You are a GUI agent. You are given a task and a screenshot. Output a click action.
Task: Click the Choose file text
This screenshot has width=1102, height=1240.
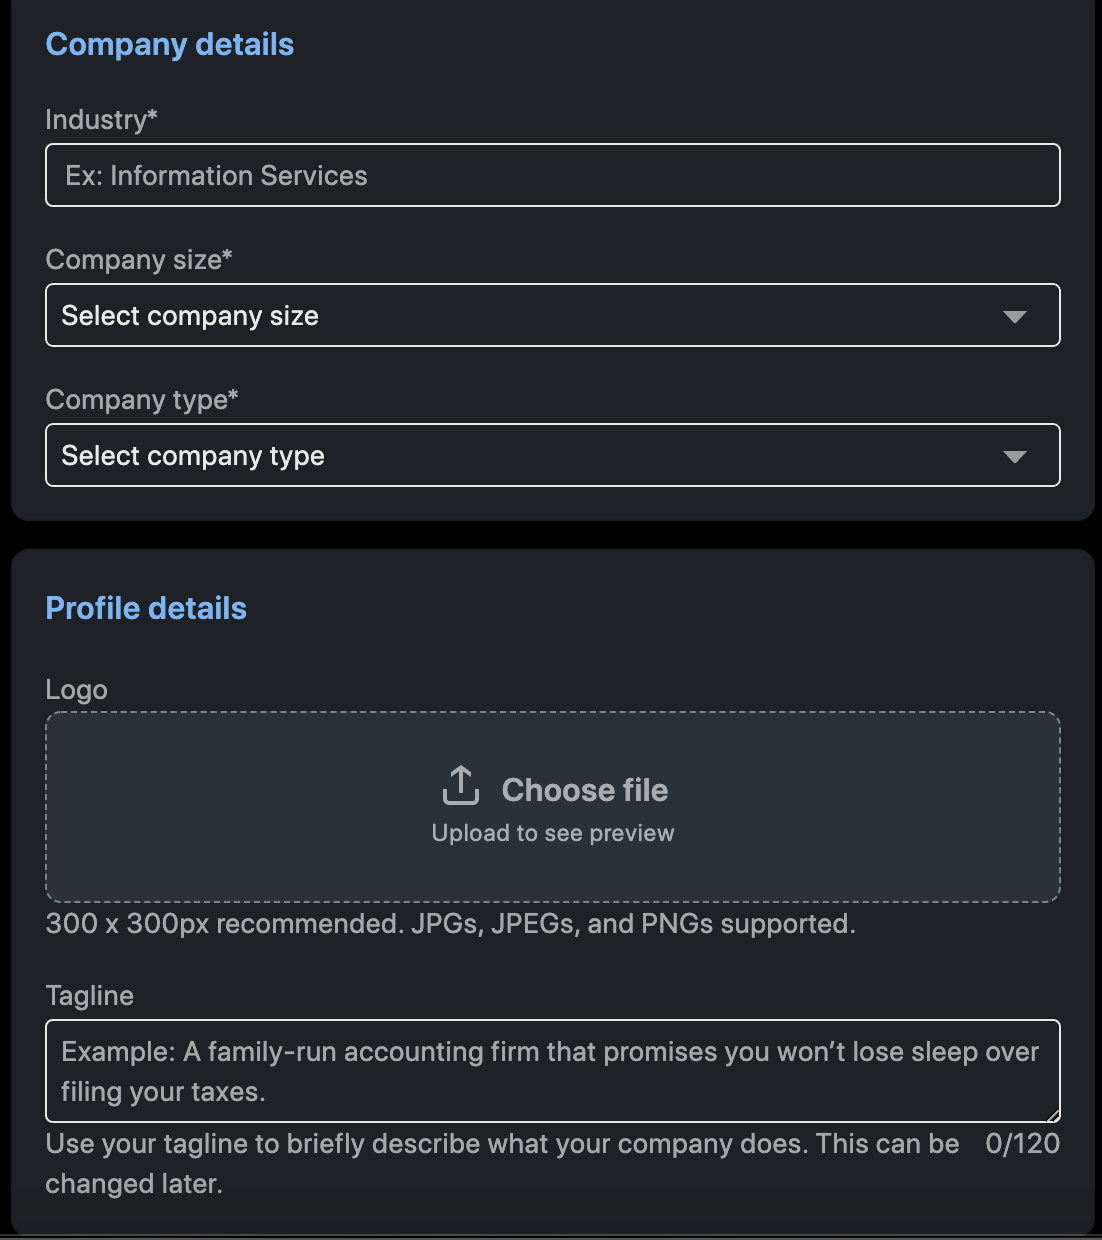585,790
